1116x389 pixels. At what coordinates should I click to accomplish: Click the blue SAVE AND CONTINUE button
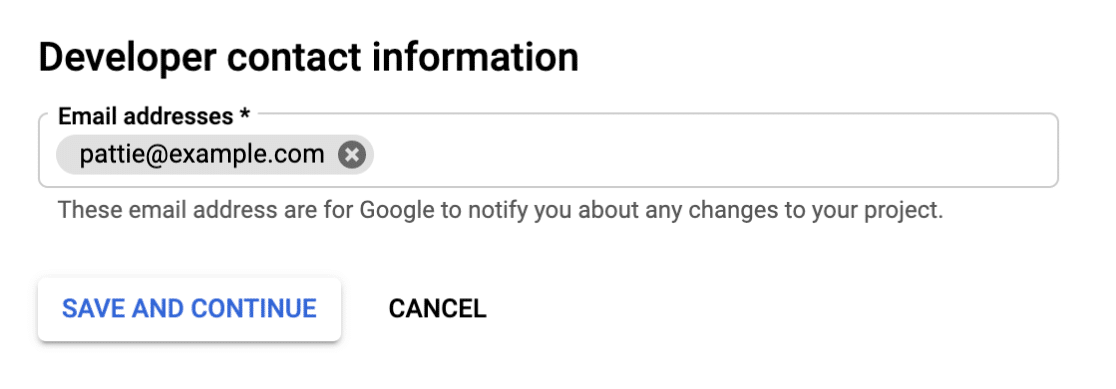tap(189, 309)
